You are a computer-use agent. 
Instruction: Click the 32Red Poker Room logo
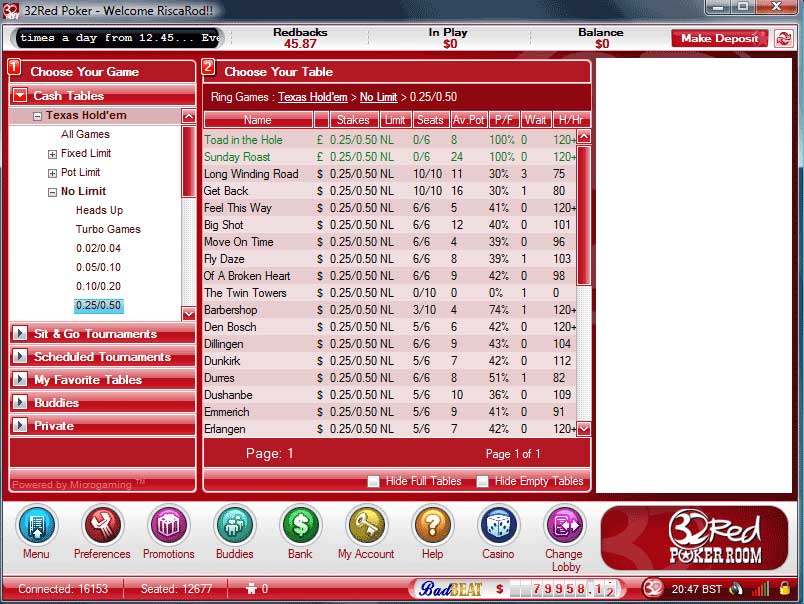click(695, 538)
